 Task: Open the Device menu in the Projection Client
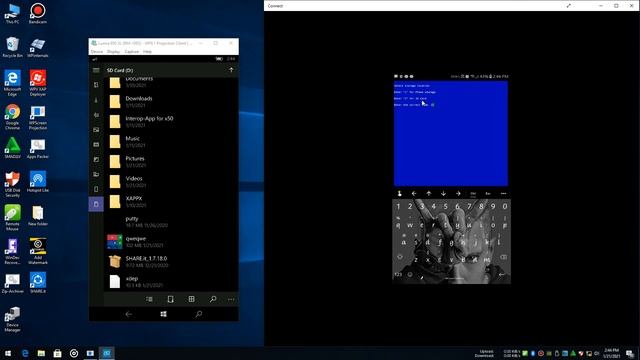pyautogui.click(x=97, y=52)
